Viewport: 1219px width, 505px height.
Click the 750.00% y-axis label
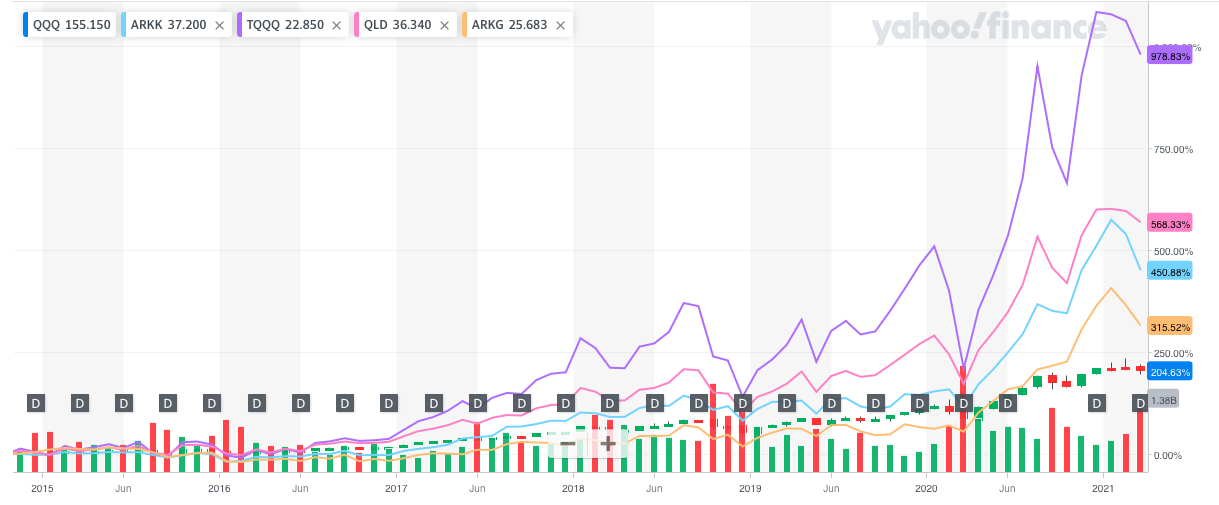pyautogui.click(x=1173, y=149)
